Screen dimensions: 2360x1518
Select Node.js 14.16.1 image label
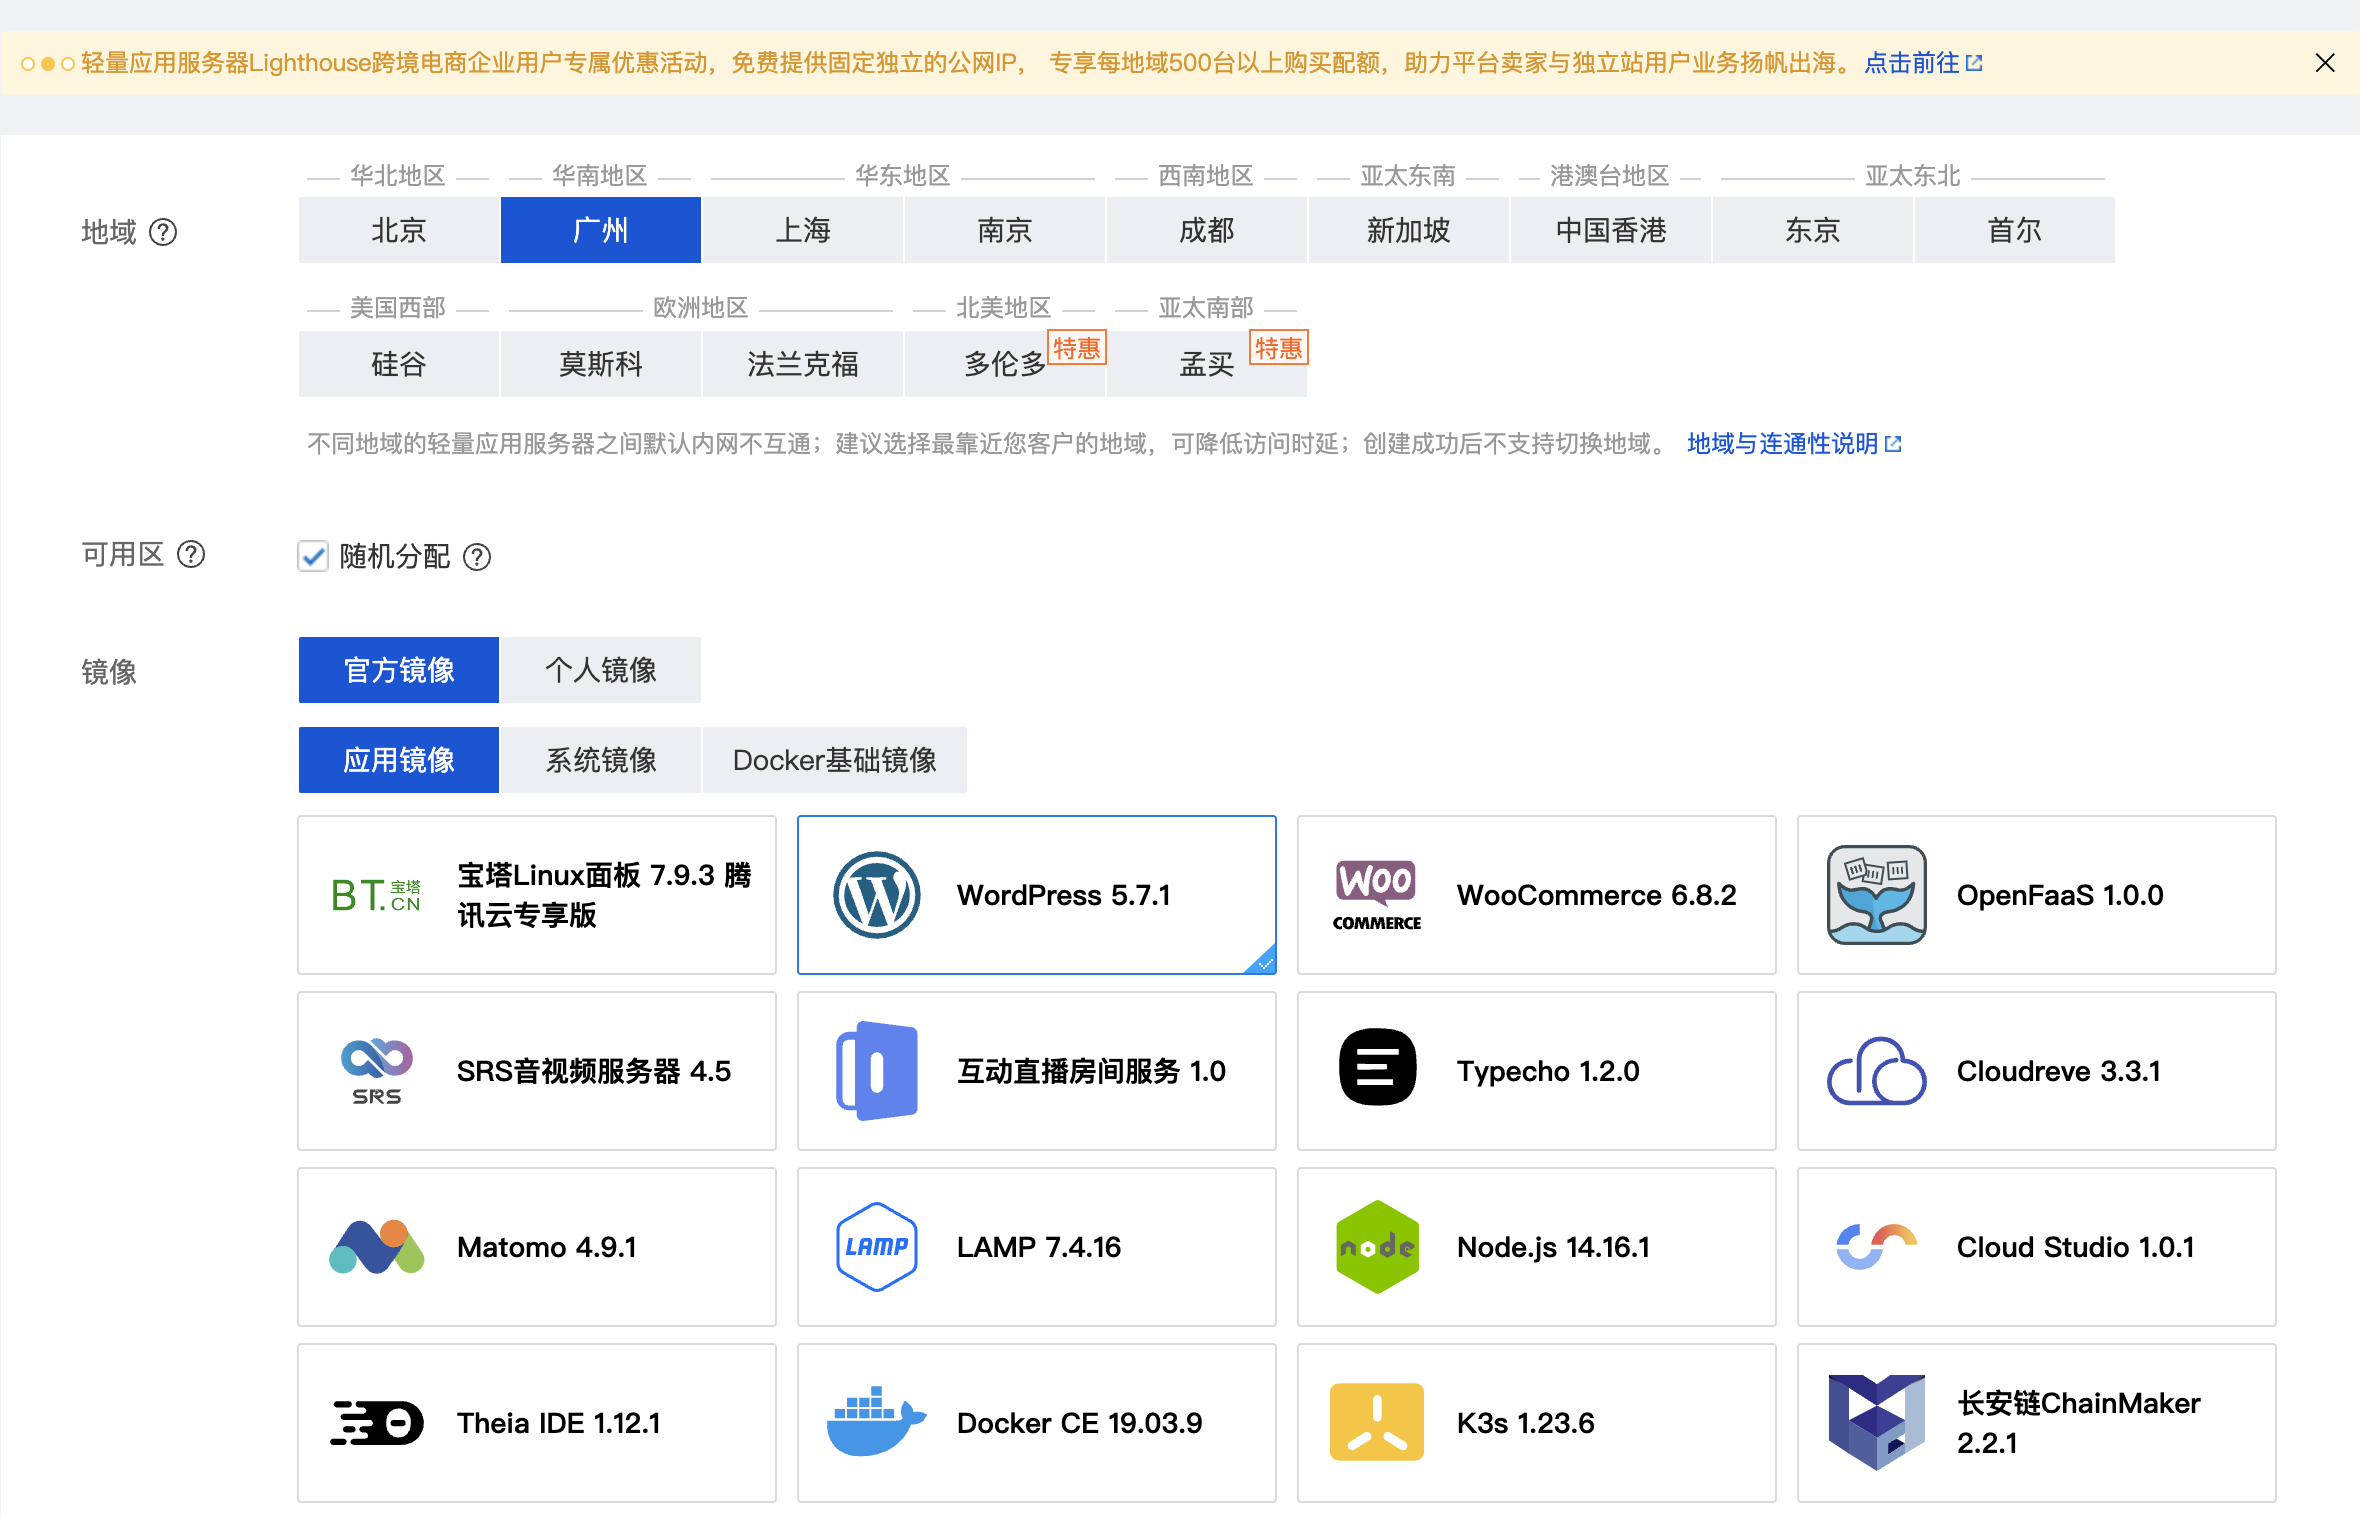[1553, 1247]
